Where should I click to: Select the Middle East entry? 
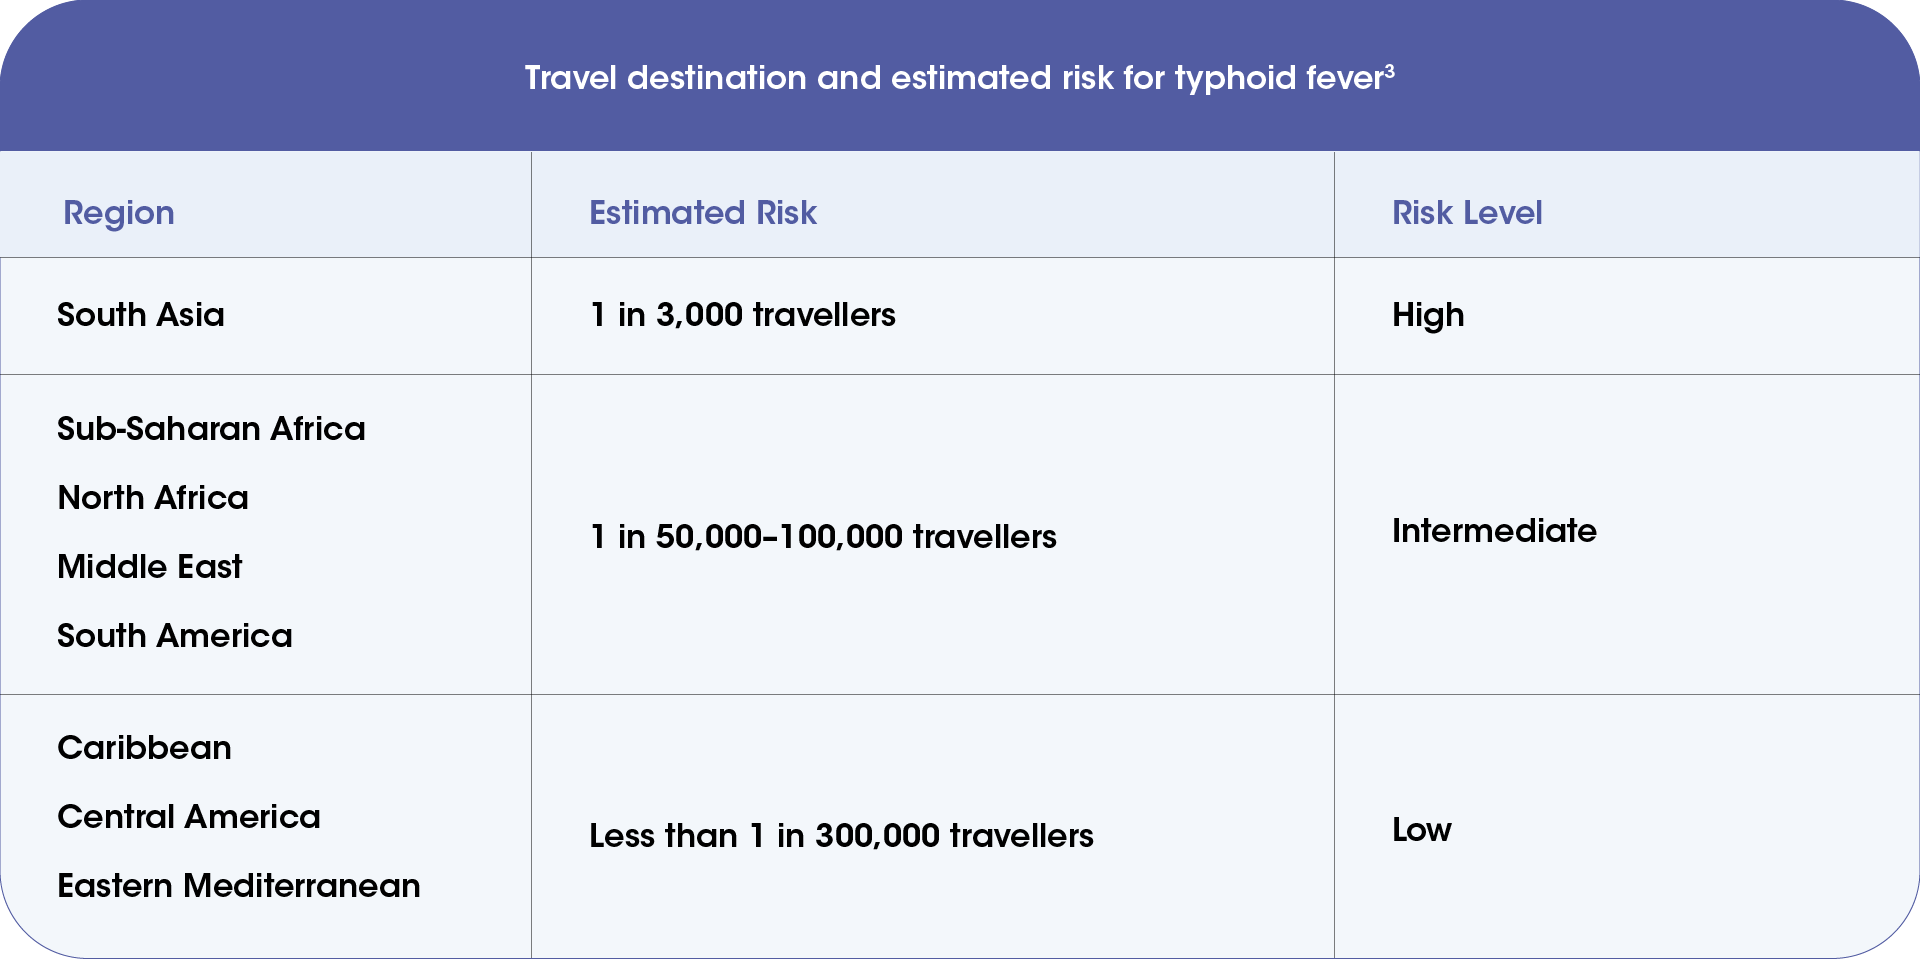[x=150, y=567]
